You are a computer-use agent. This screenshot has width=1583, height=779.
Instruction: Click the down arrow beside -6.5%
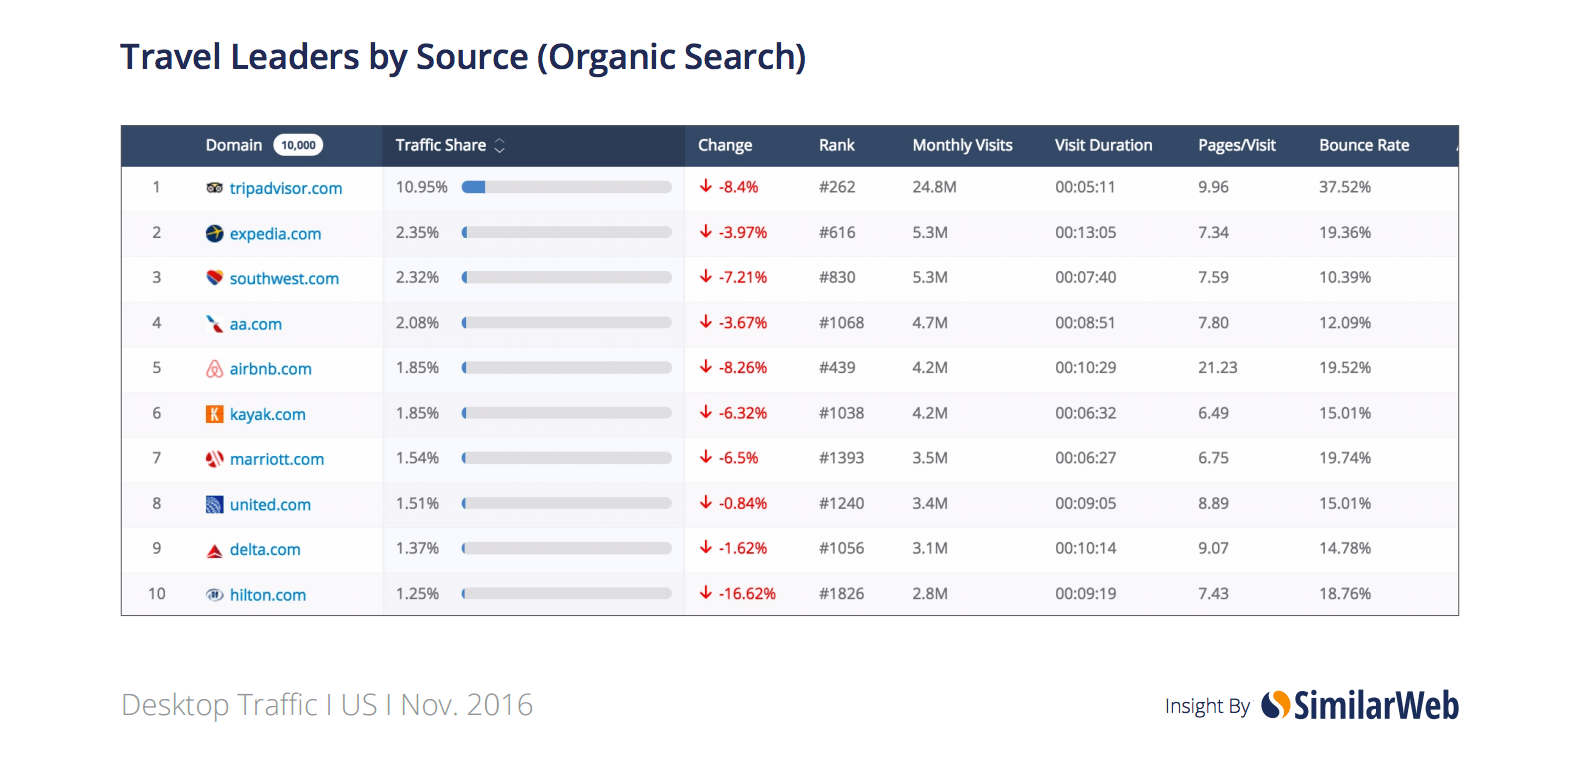(x=706, y=457)
